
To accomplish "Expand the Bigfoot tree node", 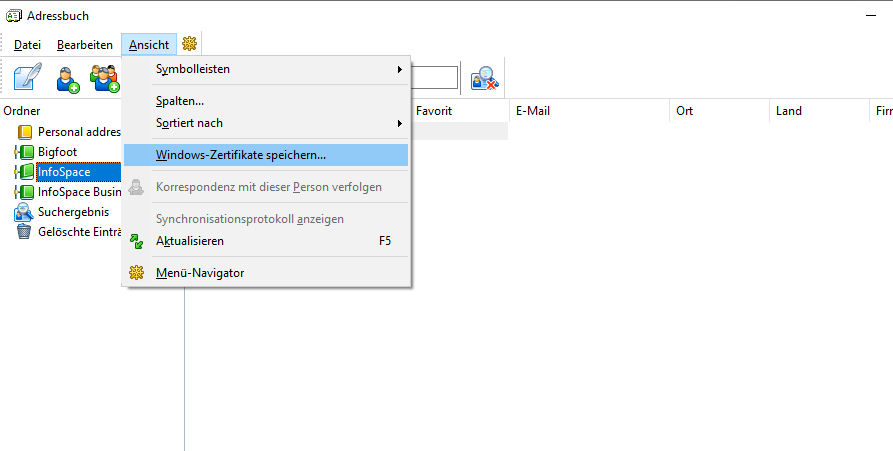I will click(17, 152).
